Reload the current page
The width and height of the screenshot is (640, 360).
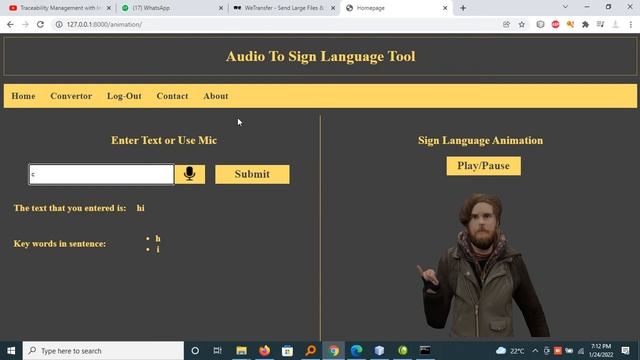pyautogui.click(x=40, y=24)
